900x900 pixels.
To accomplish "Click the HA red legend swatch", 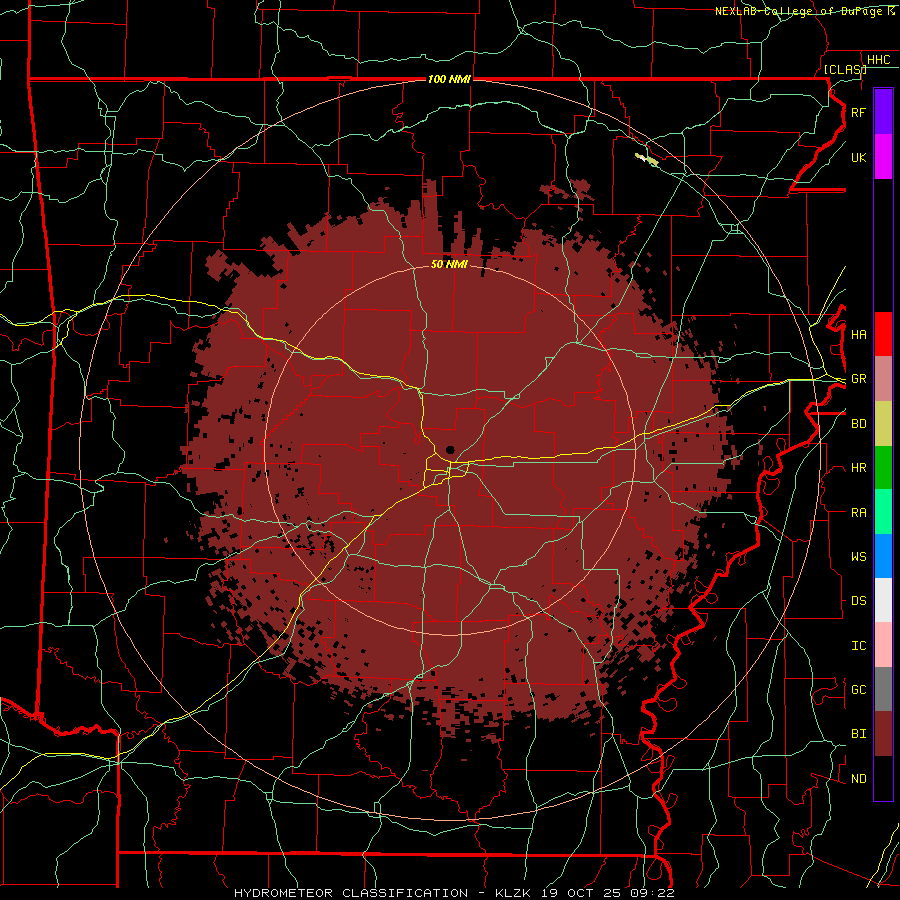I will coord(883,334).
